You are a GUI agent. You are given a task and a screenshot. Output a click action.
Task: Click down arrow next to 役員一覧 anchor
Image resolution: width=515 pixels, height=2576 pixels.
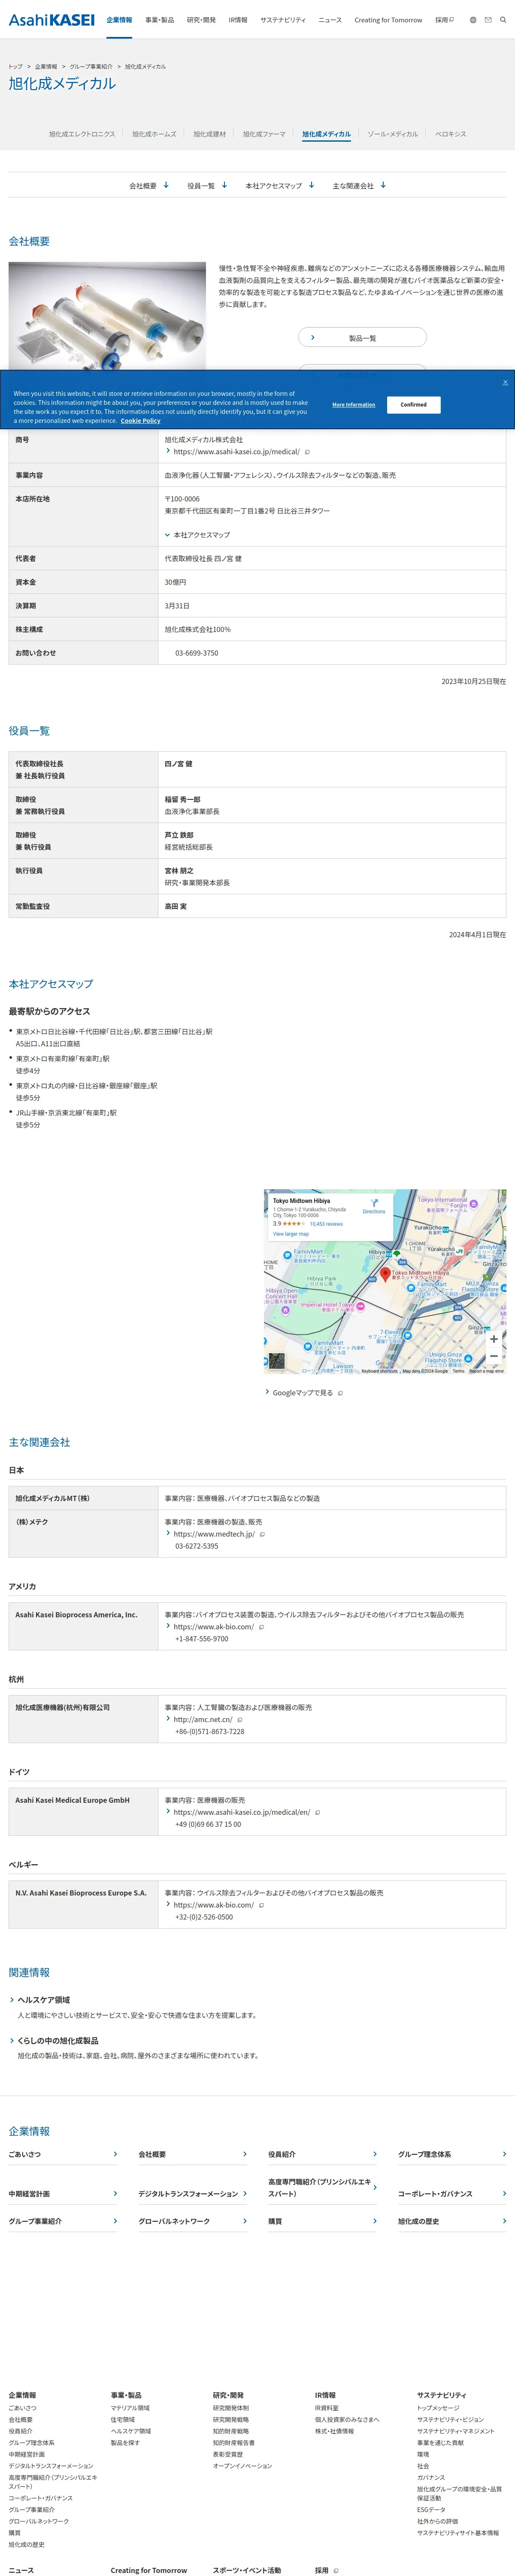224,185
